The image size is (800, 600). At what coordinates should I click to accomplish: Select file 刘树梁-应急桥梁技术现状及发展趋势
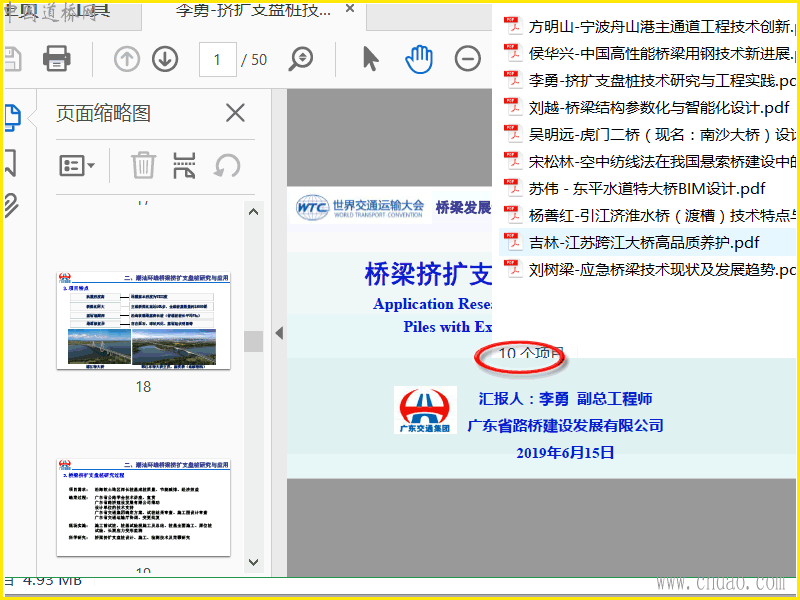tap(662, 270)
